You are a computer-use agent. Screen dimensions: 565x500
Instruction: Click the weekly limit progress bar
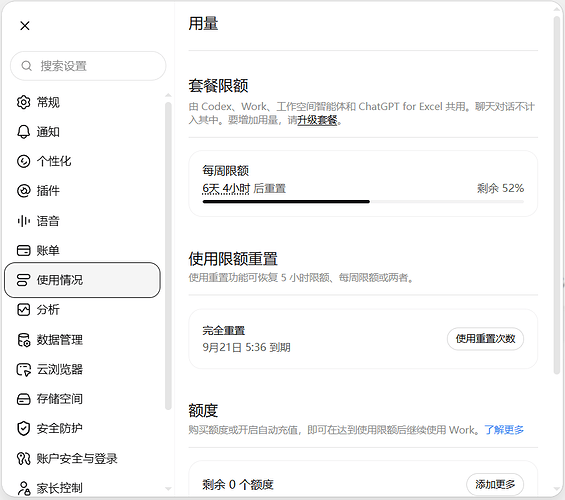pos(363,202)
